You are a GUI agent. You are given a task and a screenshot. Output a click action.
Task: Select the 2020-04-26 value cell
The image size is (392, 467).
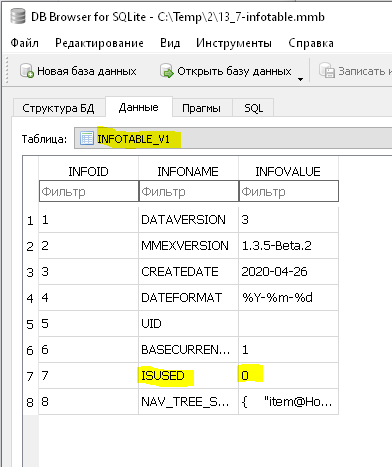[288, 272]
